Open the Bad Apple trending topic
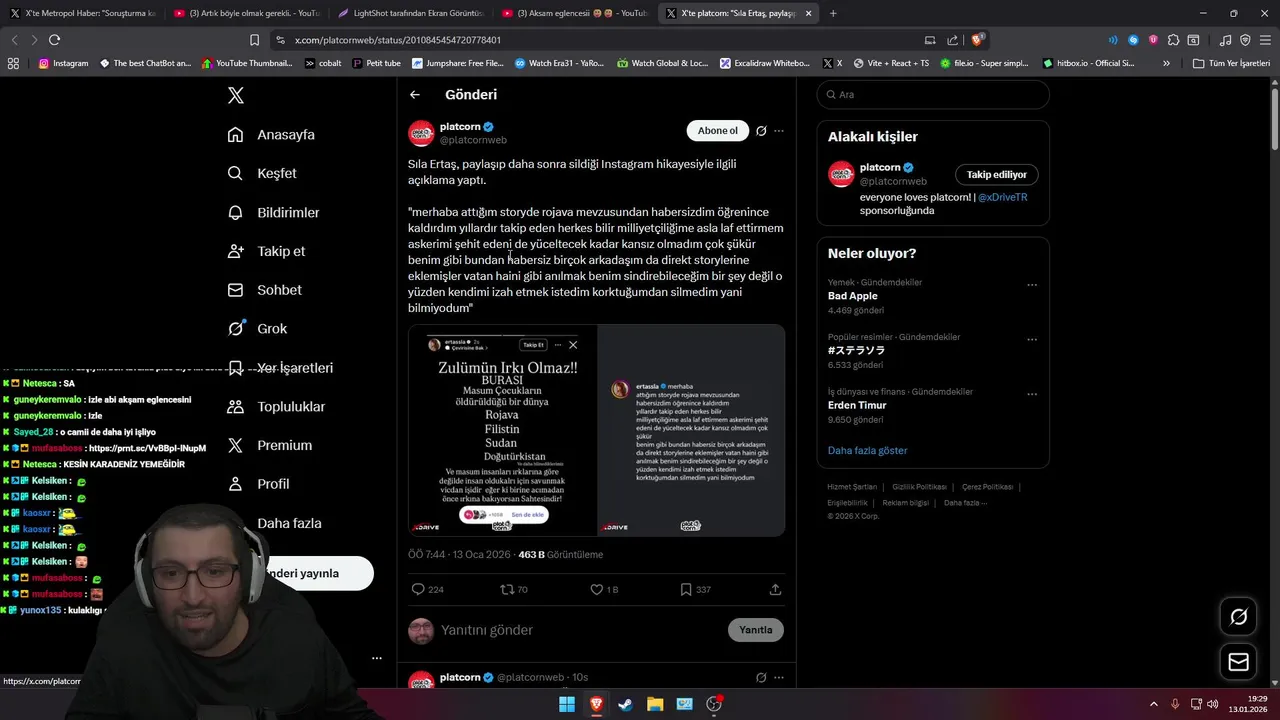Viewport: 1280px width, 720px height. click(x=852, y=296)
